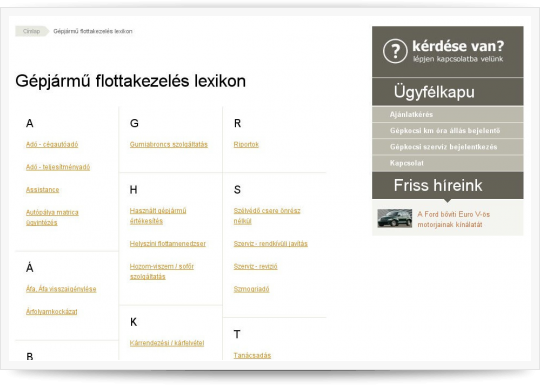The height and width of the screenshot is (385, 540).
Task: Open the Riportok link
Action: pyautogui.click(x=246, y=144)
